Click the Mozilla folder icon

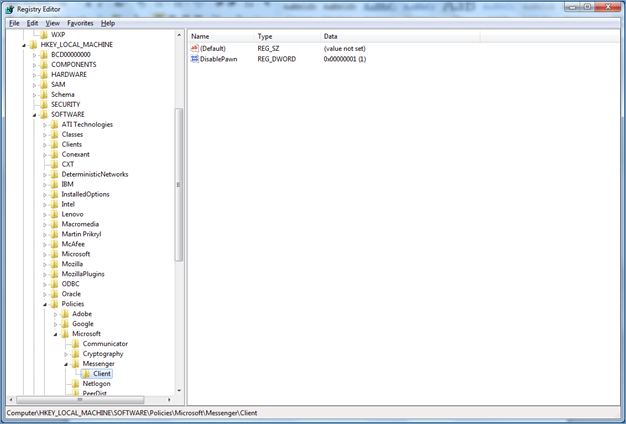point(54,263)
